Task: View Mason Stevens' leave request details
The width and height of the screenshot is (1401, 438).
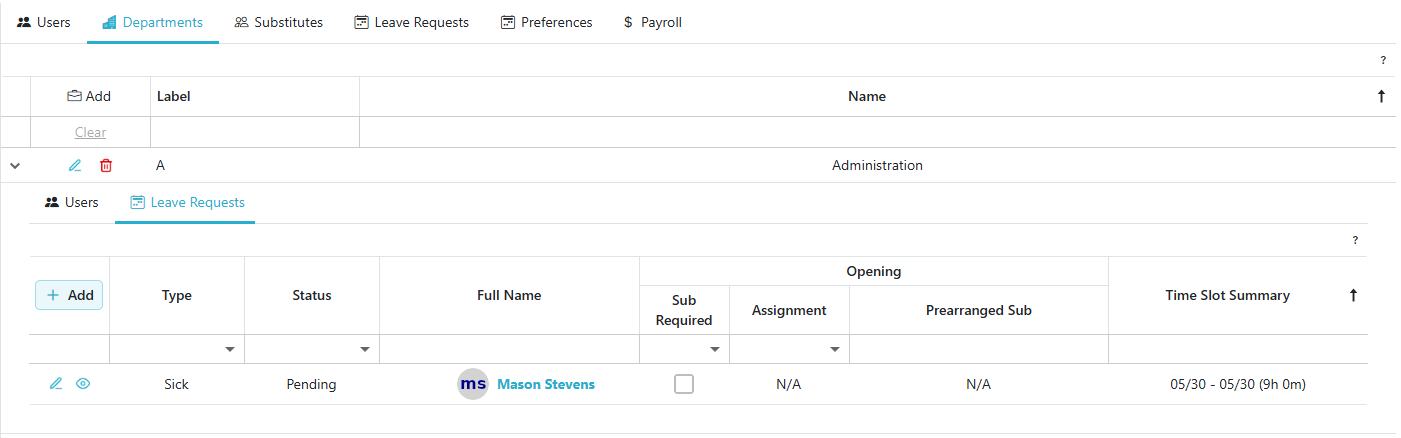Action: (x=83, y=384)
